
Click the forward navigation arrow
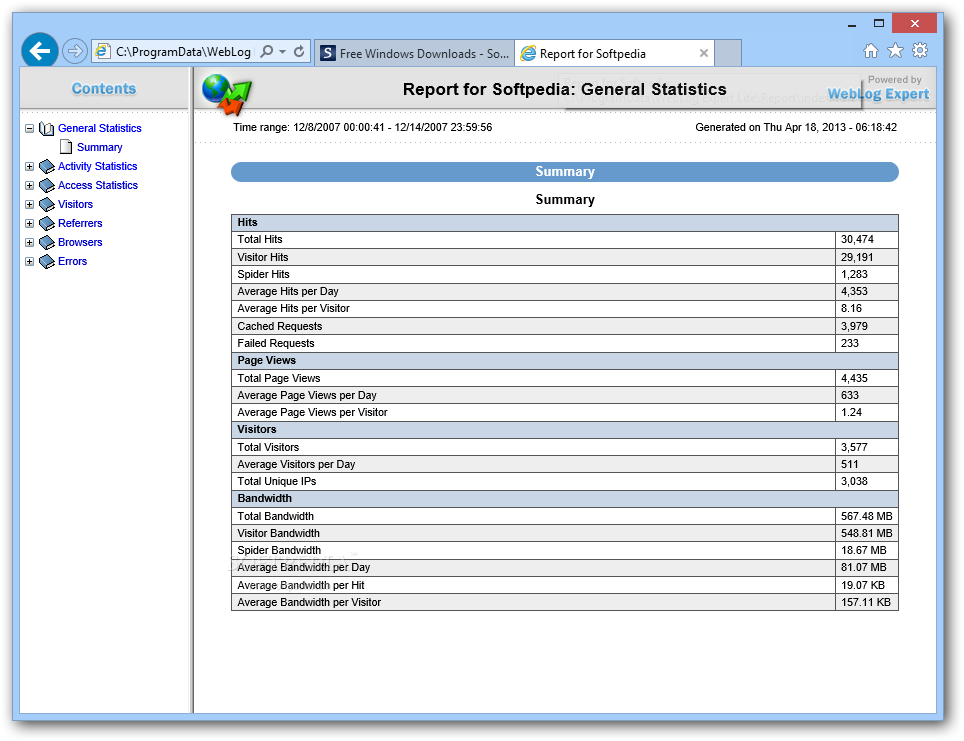75,51
